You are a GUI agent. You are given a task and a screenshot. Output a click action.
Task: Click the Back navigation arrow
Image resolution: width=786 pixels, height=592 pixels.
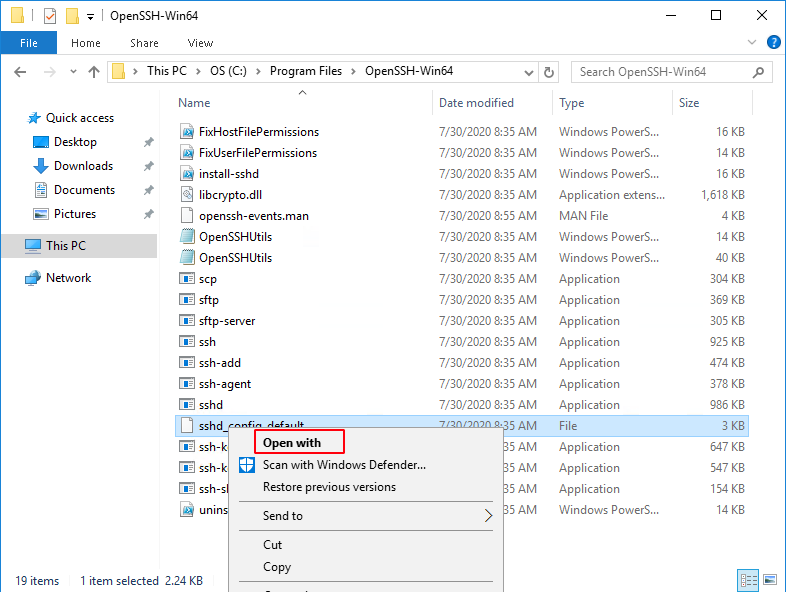tap(21, 72)
